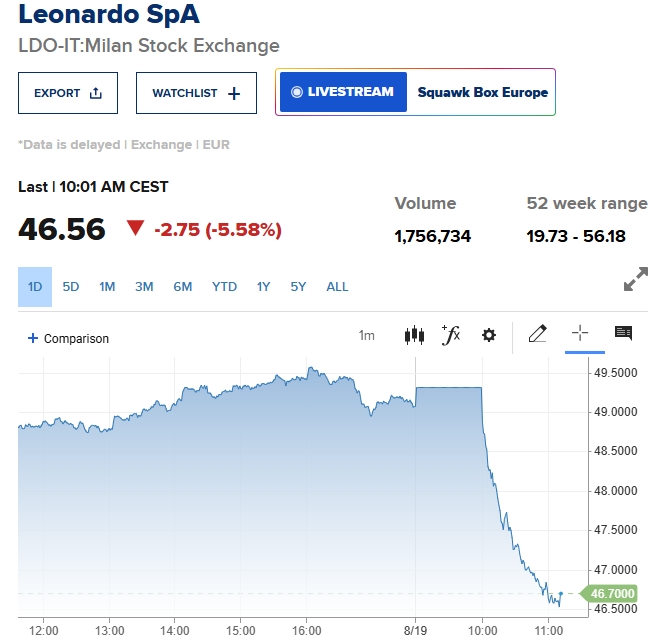The width and height of the screenshot is (654, 641).
Task: Open the fx indicators icon
Action: coord(451,335)
